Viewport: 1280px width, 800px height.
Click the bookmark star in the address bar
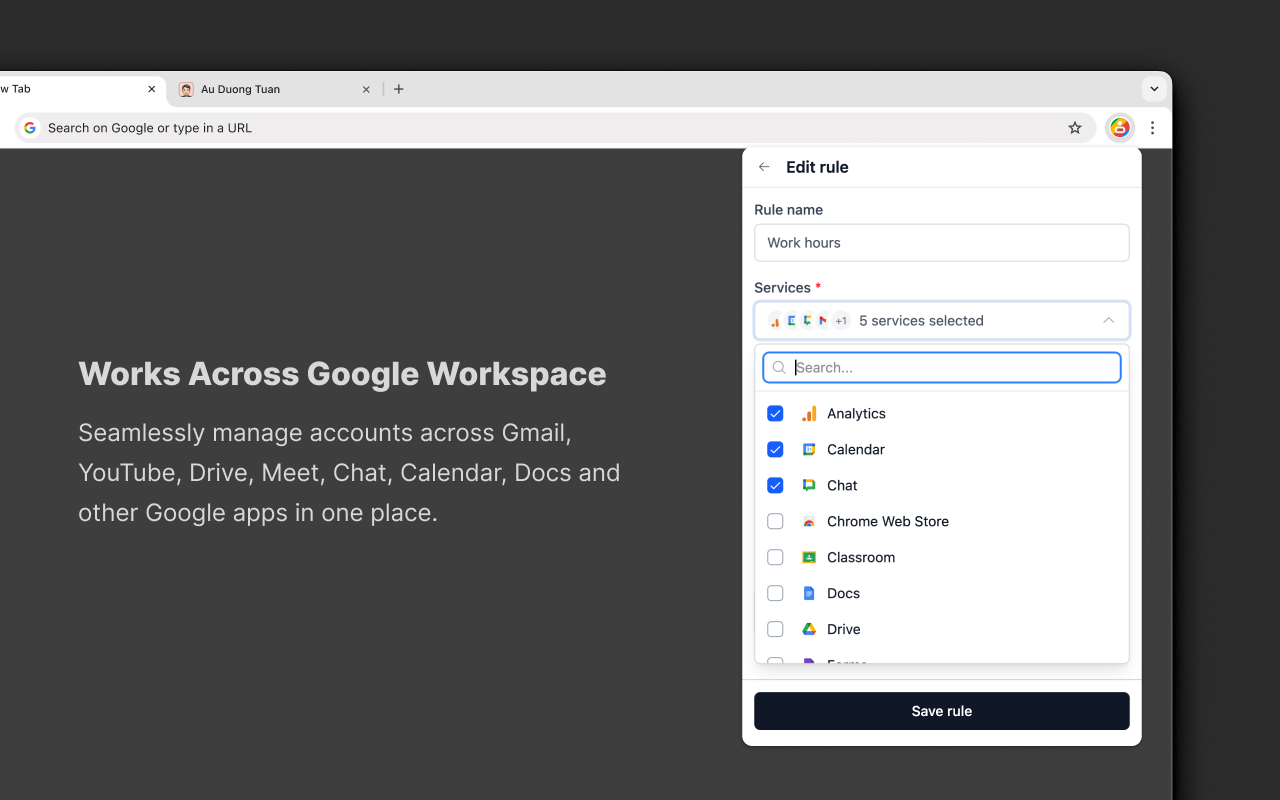(x=1074, y=127)
